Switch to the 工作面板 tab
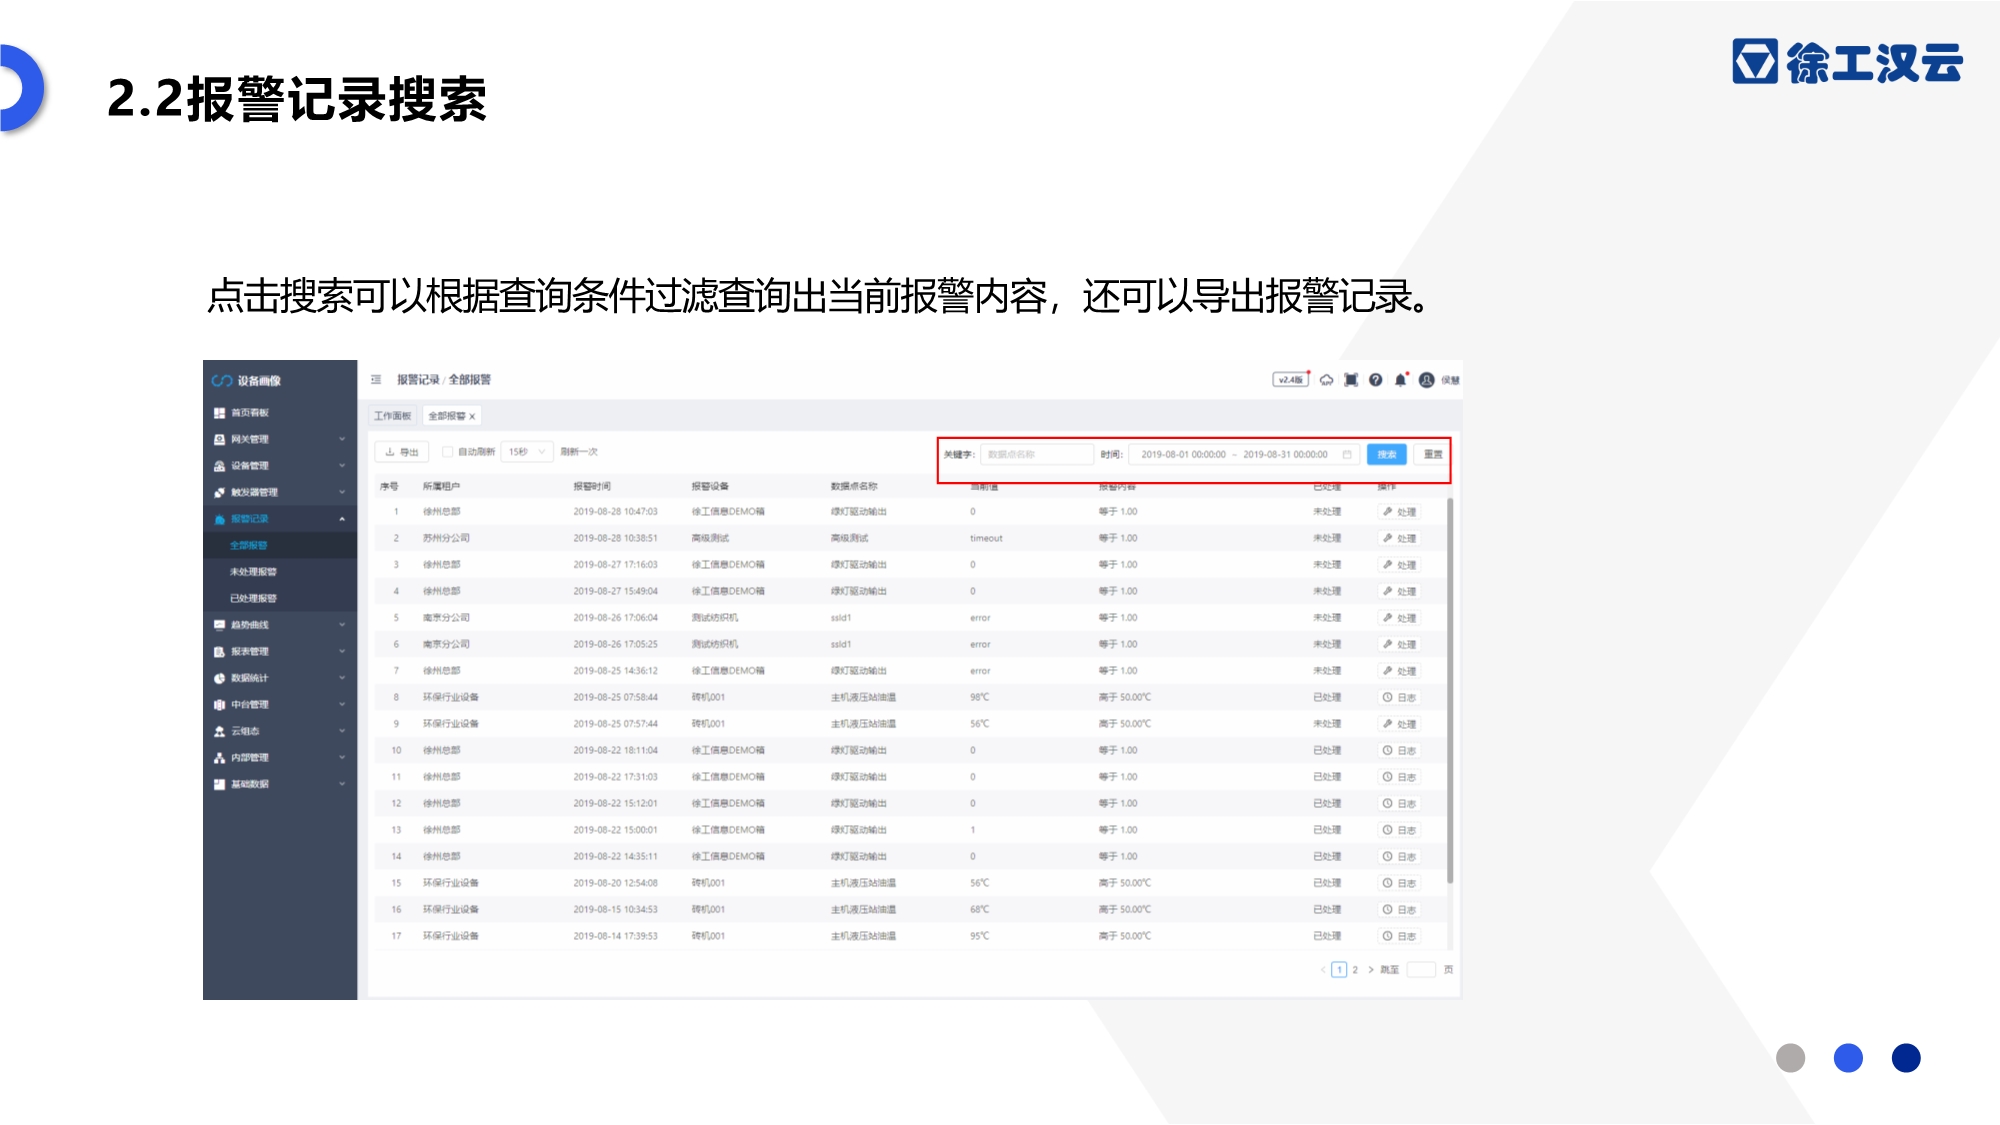 pyautogui.click(x=392, y=416)
